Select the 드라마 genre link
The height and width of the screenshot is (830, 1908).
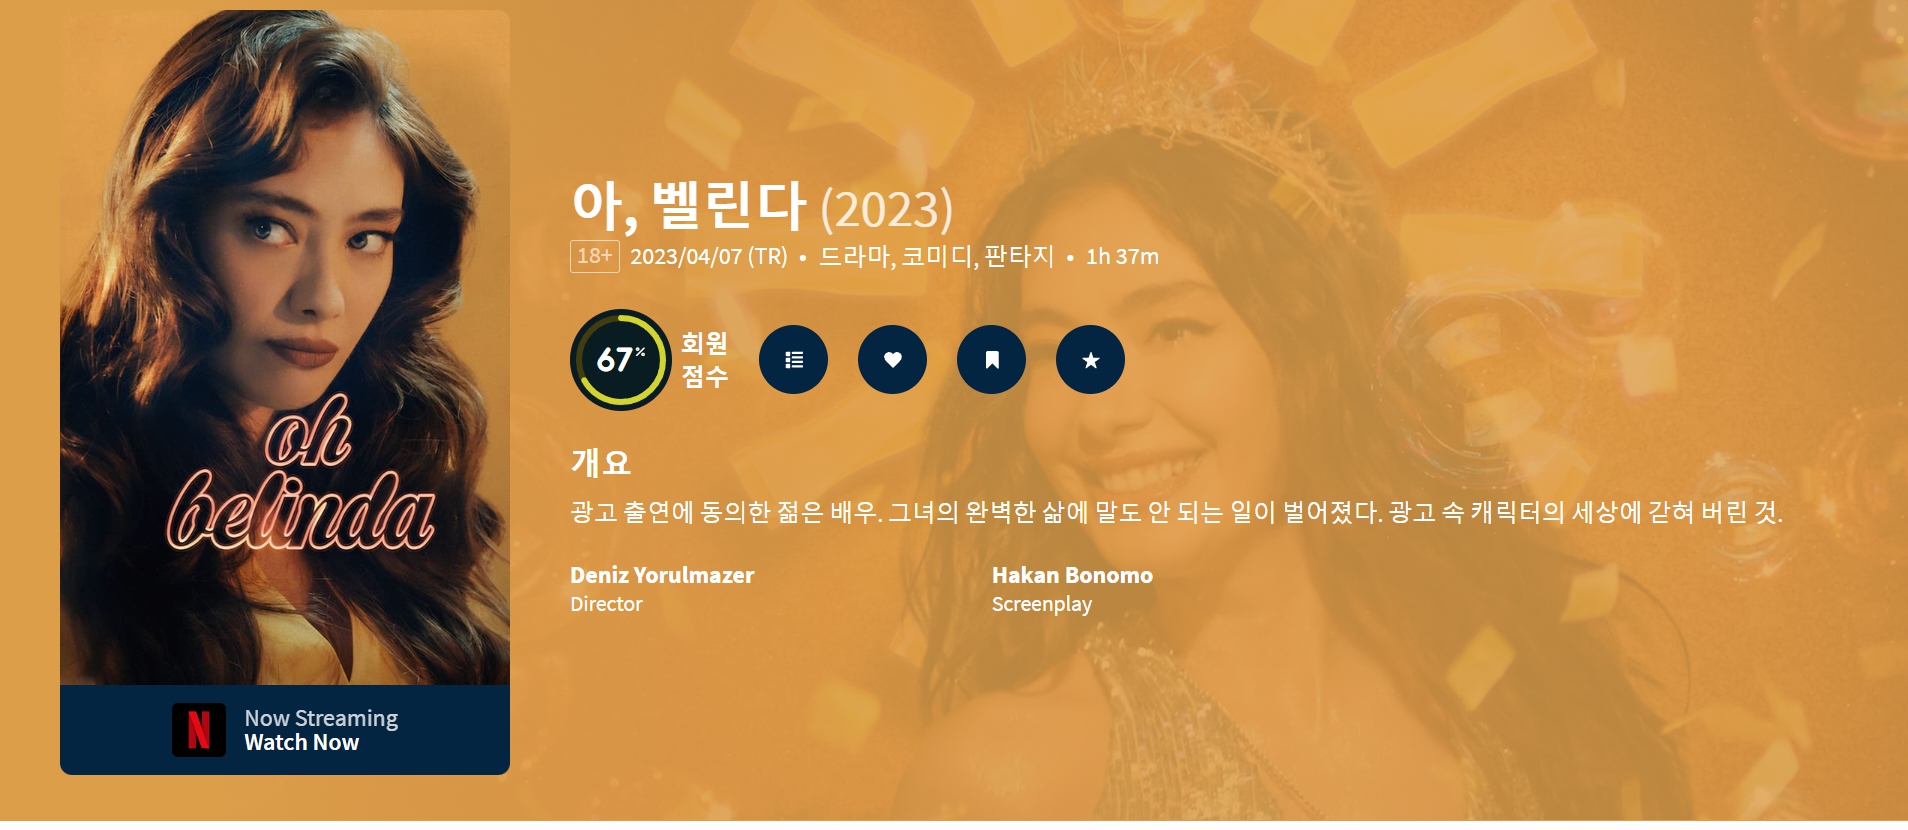tap(854, 257)
